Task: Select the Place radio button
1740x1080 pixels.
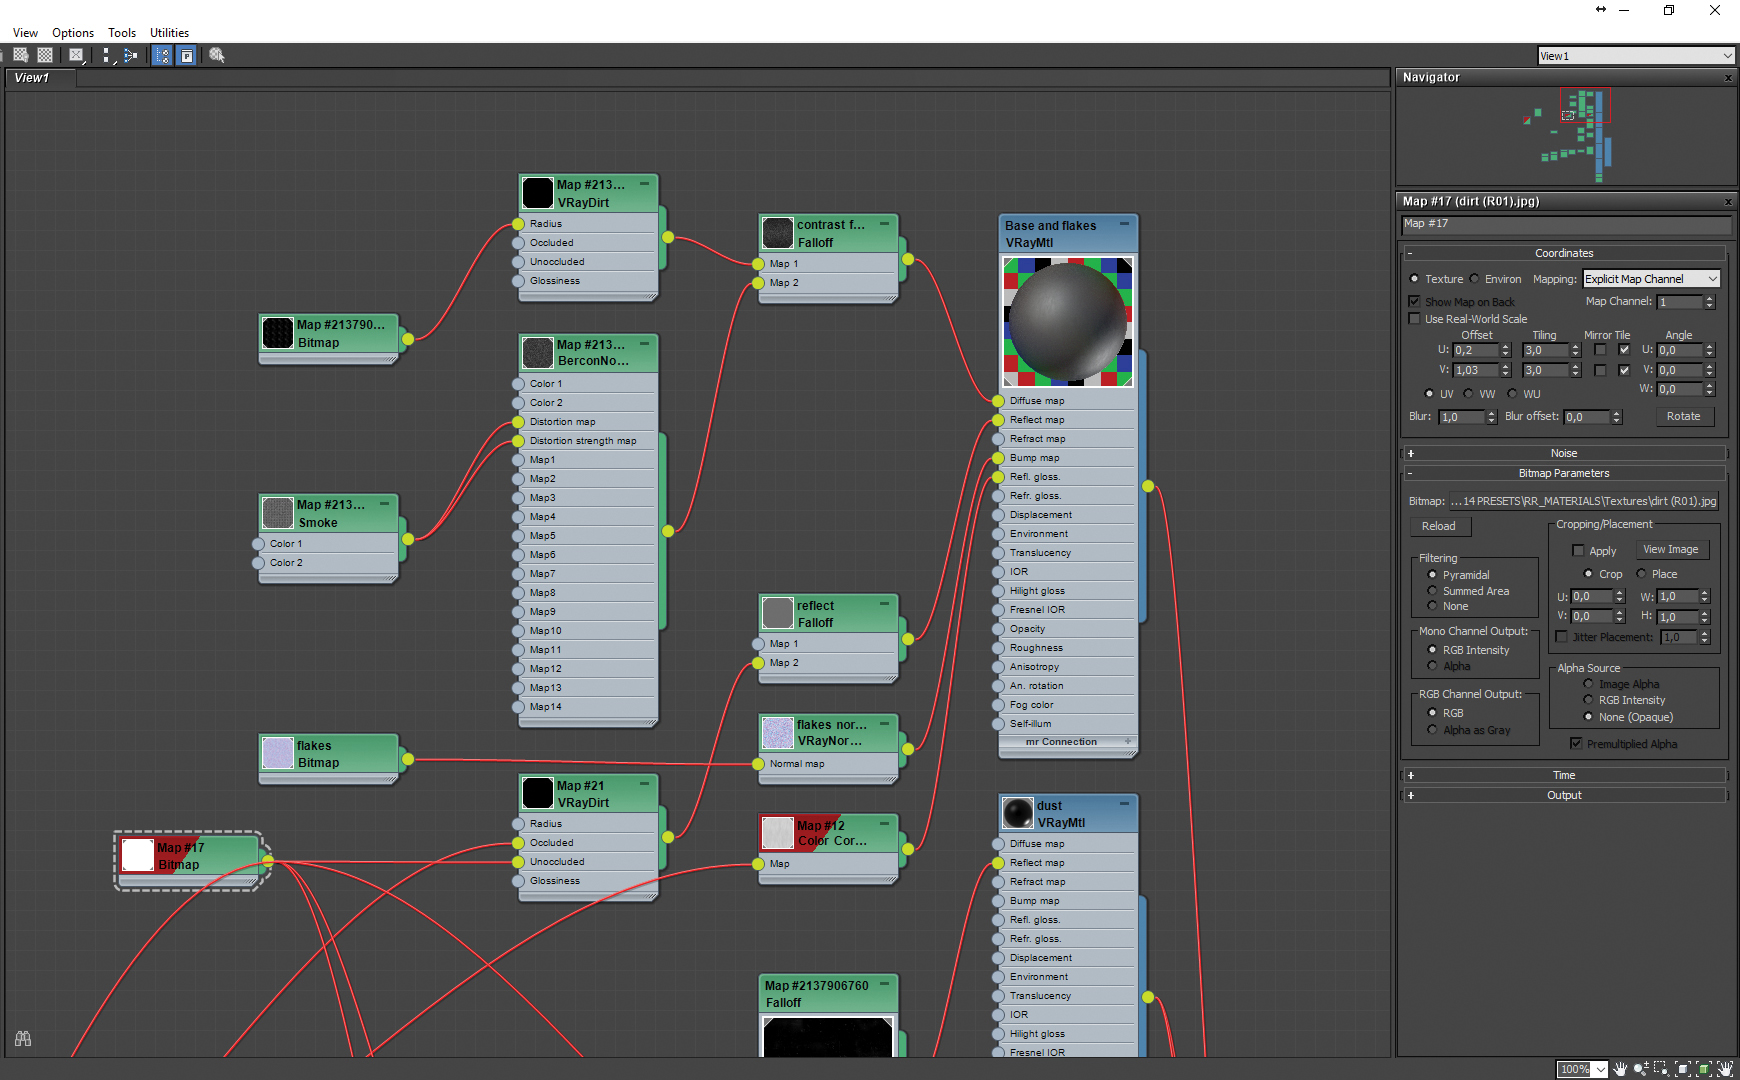Action: coord(1641,574)
